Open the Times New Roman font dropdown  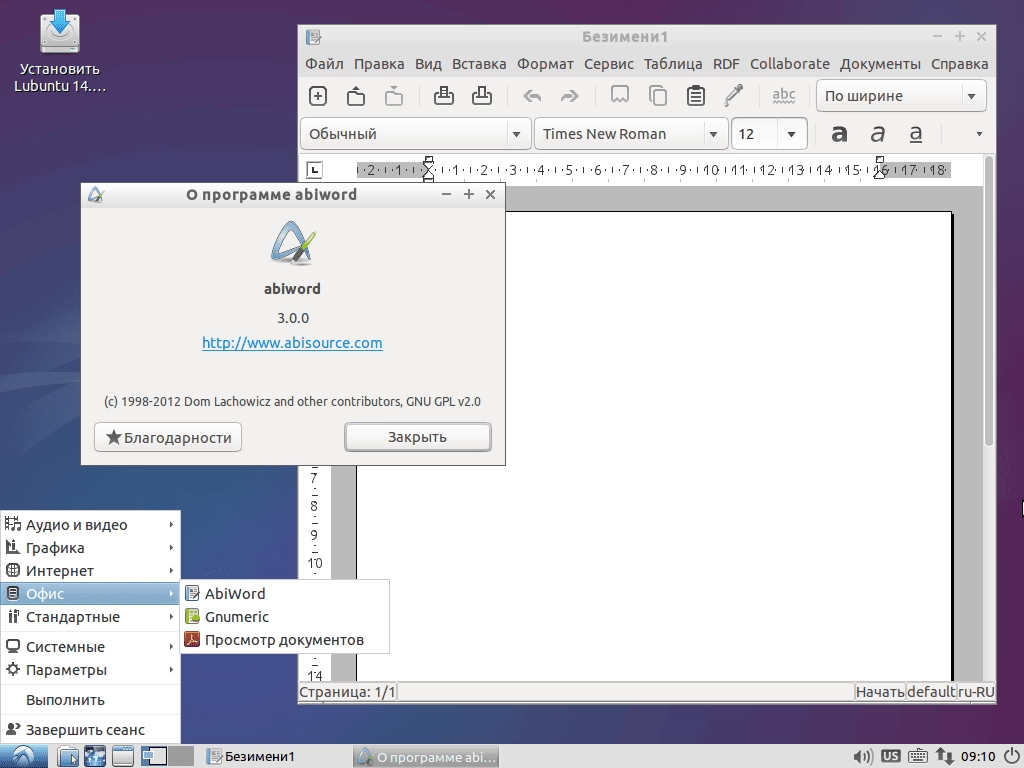(631, 134)
